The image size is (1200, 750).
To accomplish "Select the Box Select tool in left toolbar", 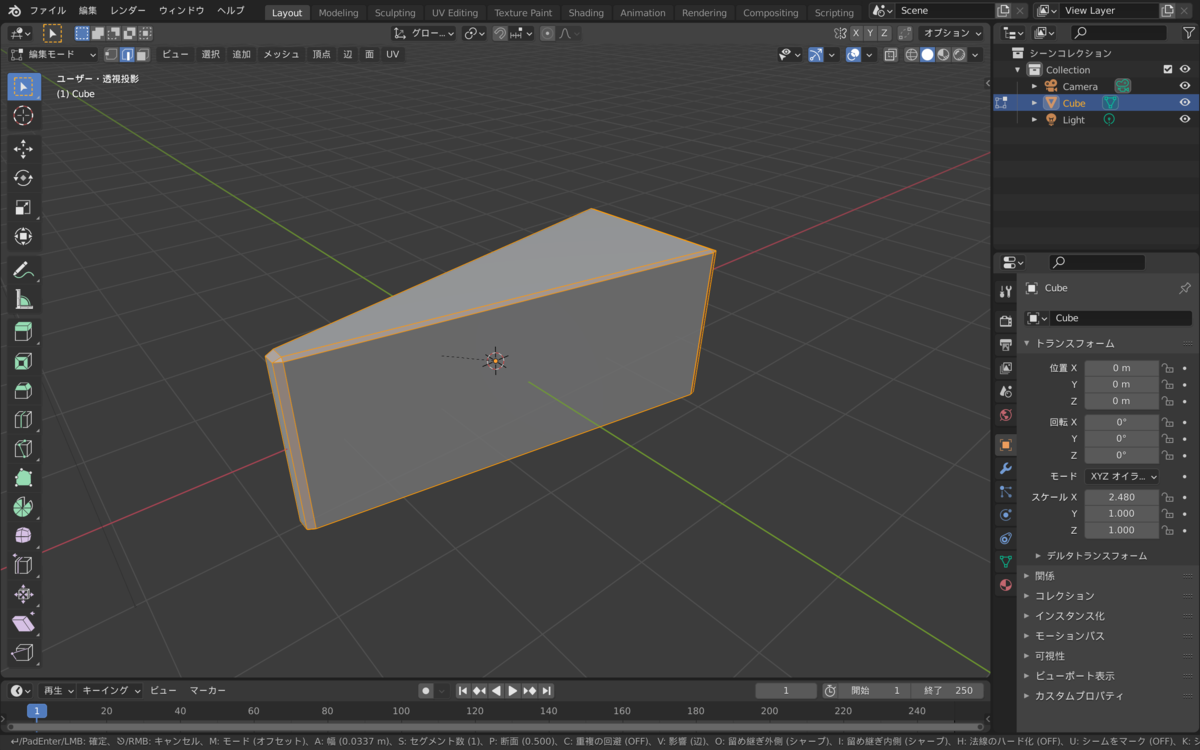I will tap(24, 86).
